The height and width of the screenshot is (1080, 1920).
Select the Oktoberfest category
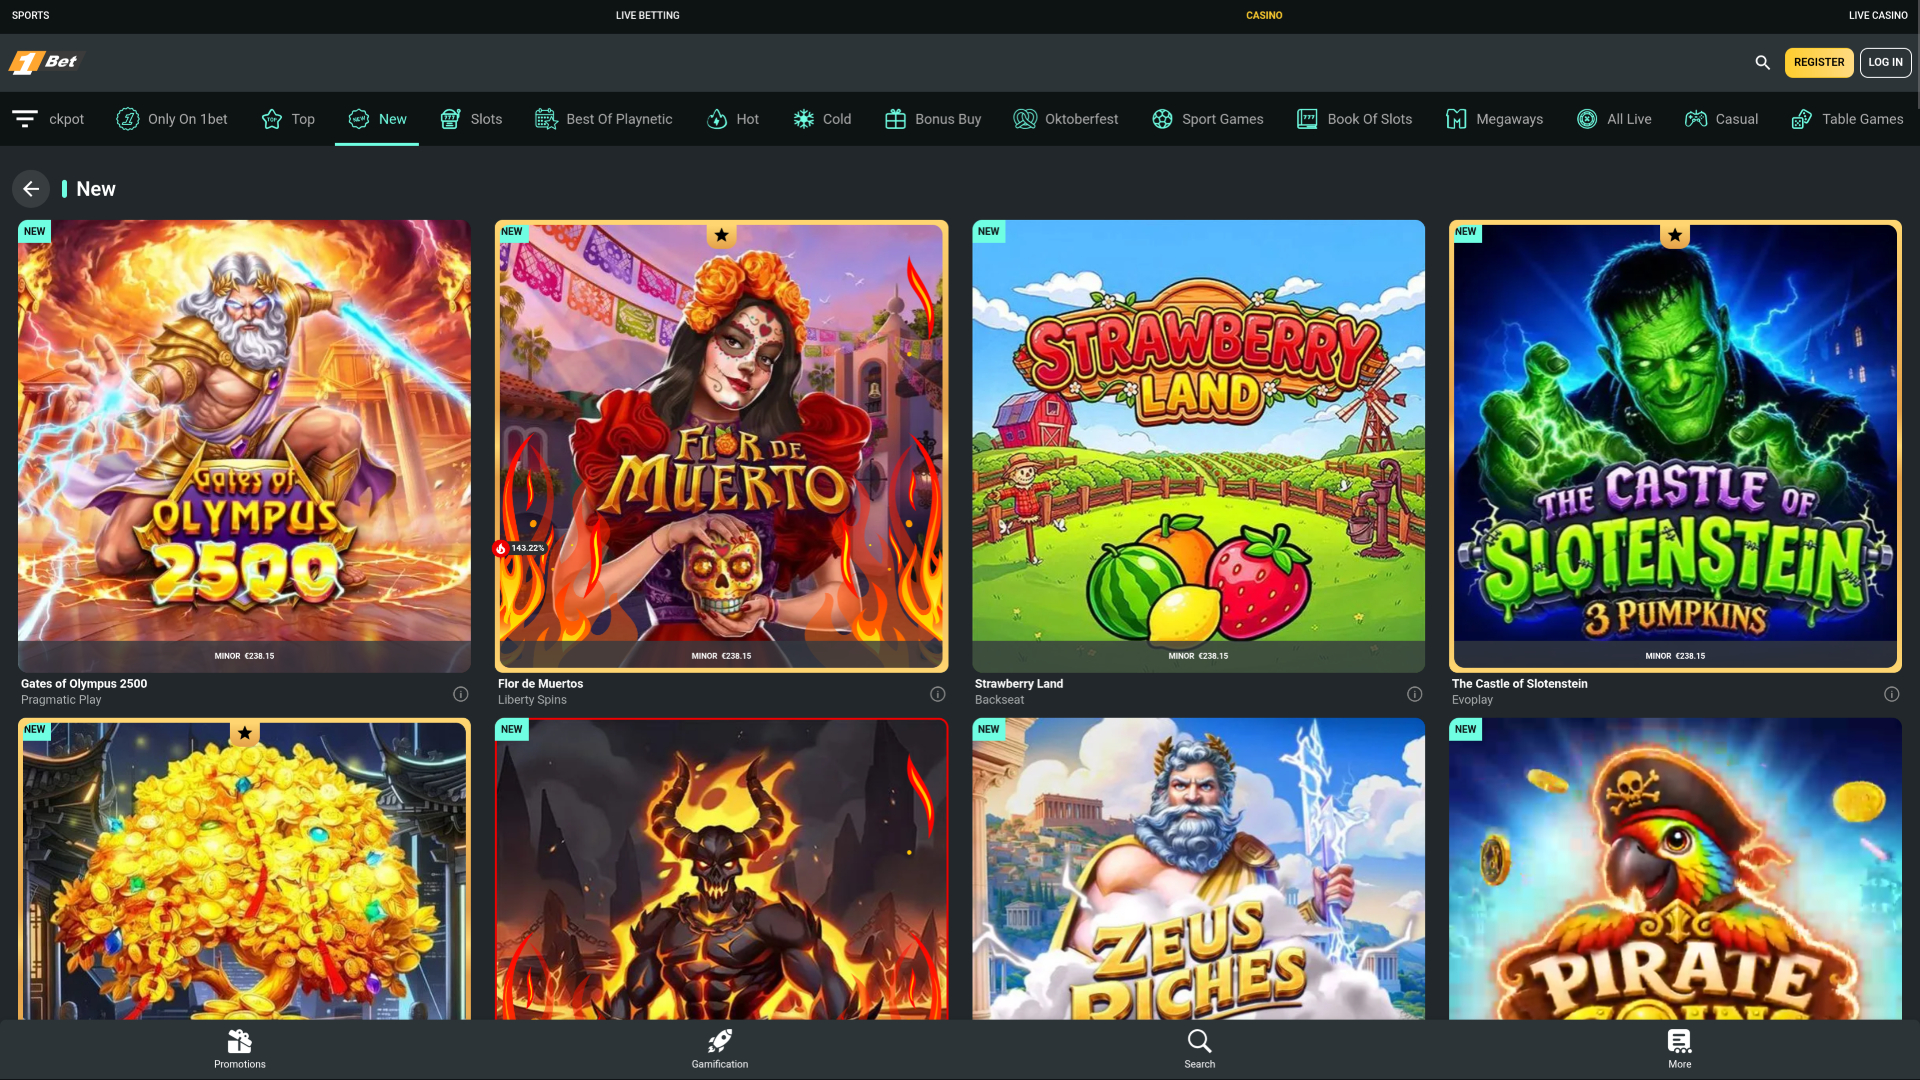(1066, 119)
